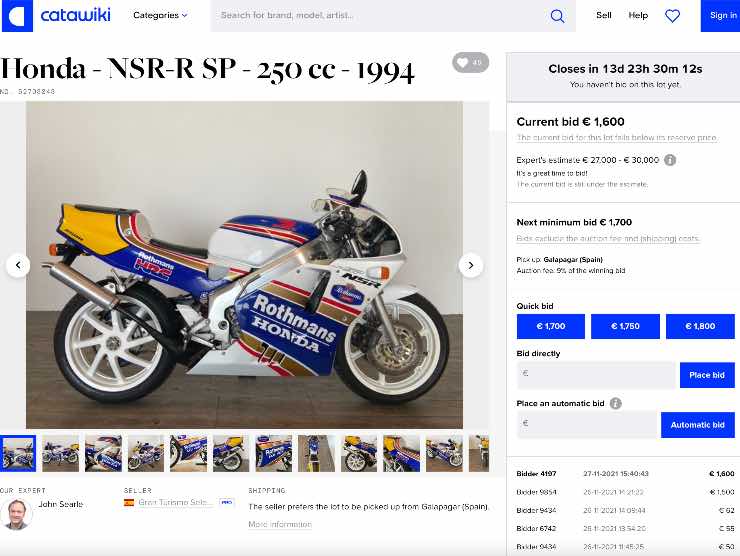740x556 pixels.
Task: Focus the Bid directly amount field
Action: point(597,375)
